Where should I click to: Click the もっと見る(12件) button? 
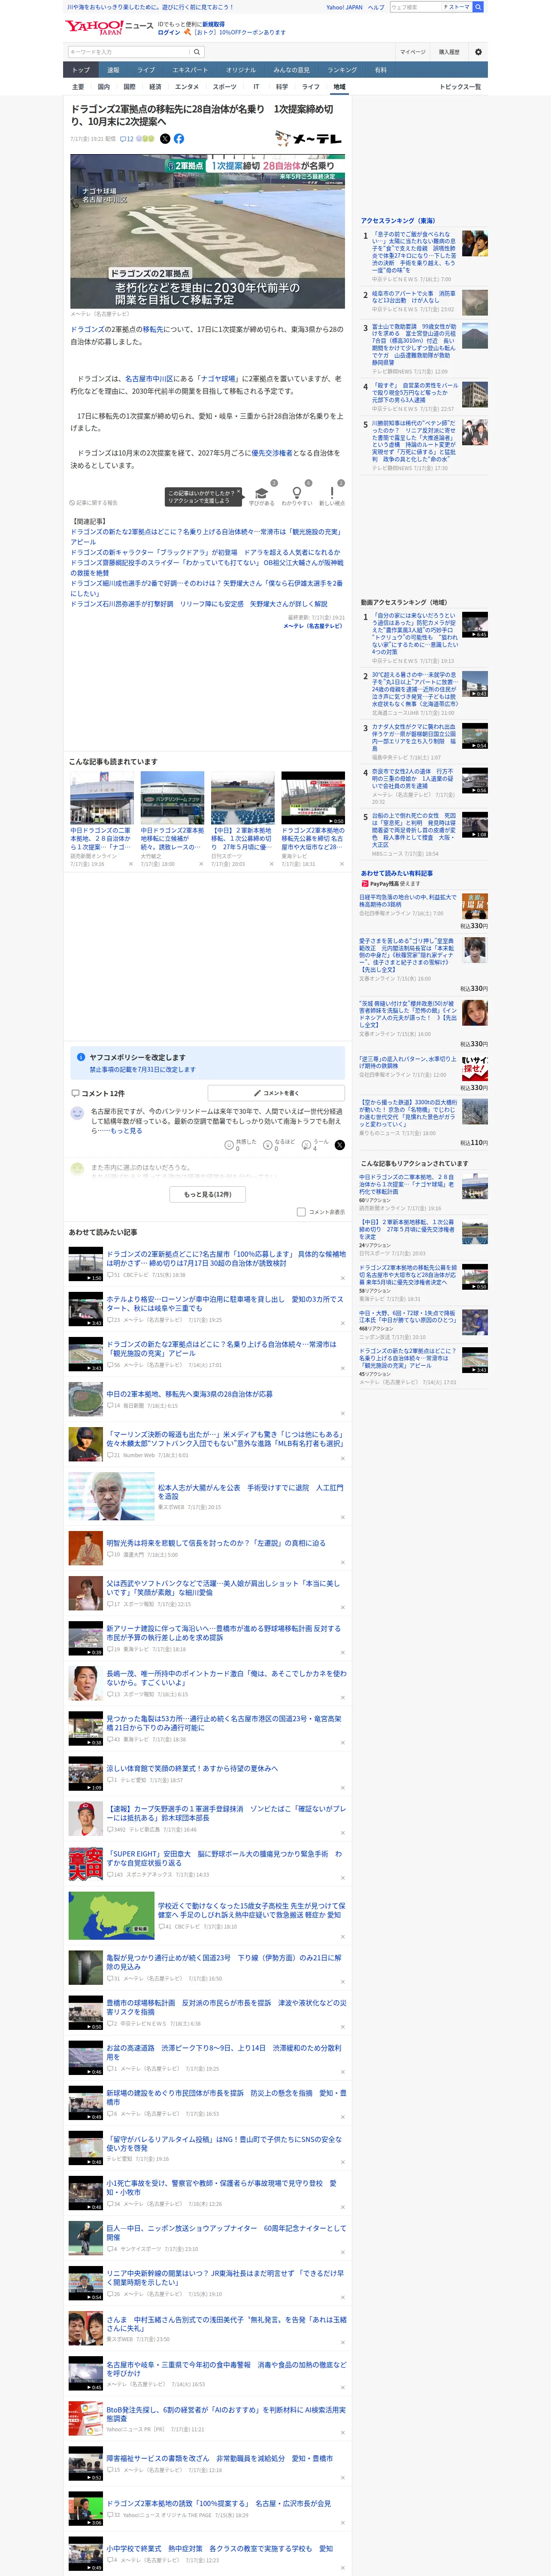click(x=208, y=1194)
